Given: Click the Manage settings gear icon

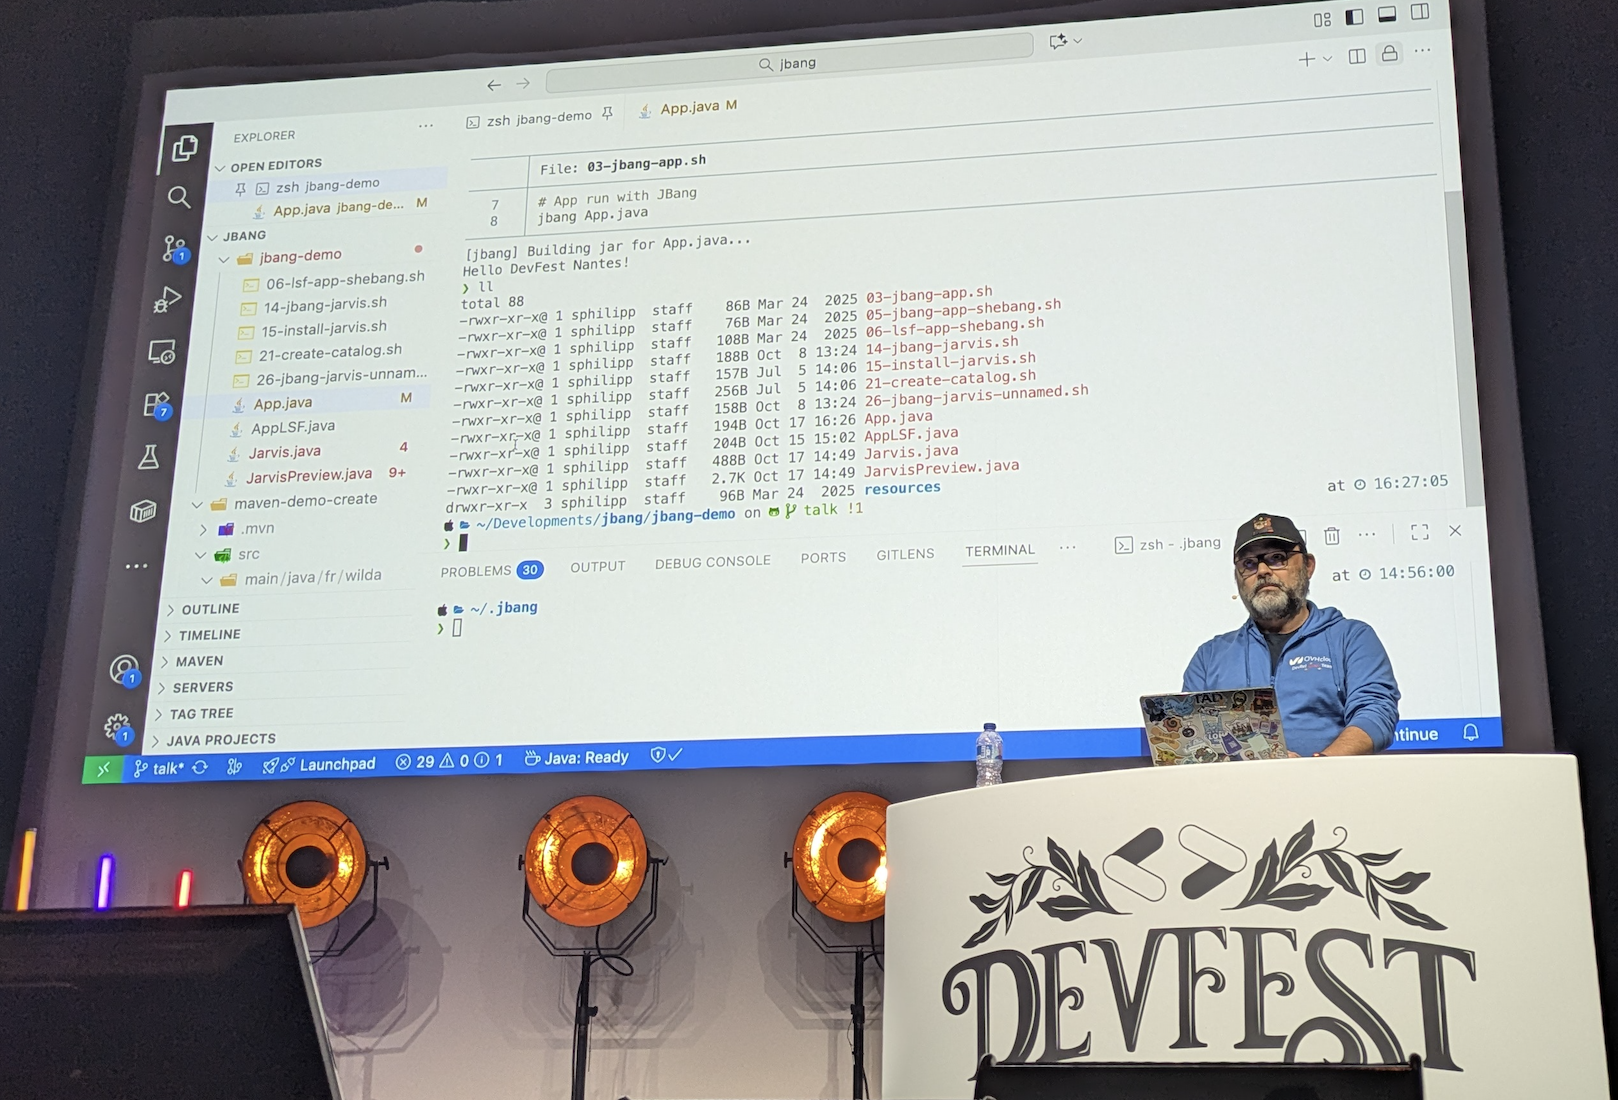Looking at the screenshot, I should click(117, 727).
